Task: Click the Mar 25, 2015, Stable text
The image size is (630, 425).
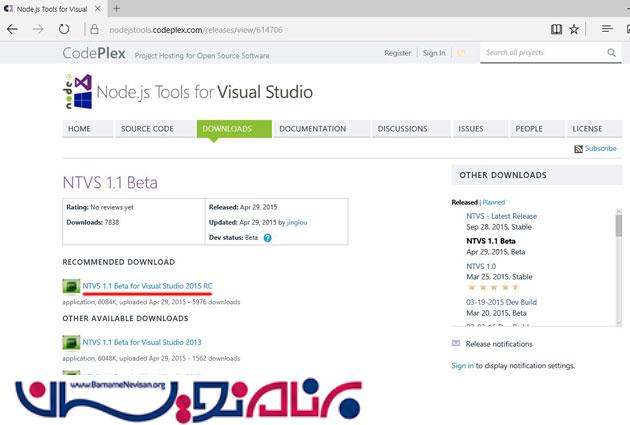Action: (x=499, y=277)
